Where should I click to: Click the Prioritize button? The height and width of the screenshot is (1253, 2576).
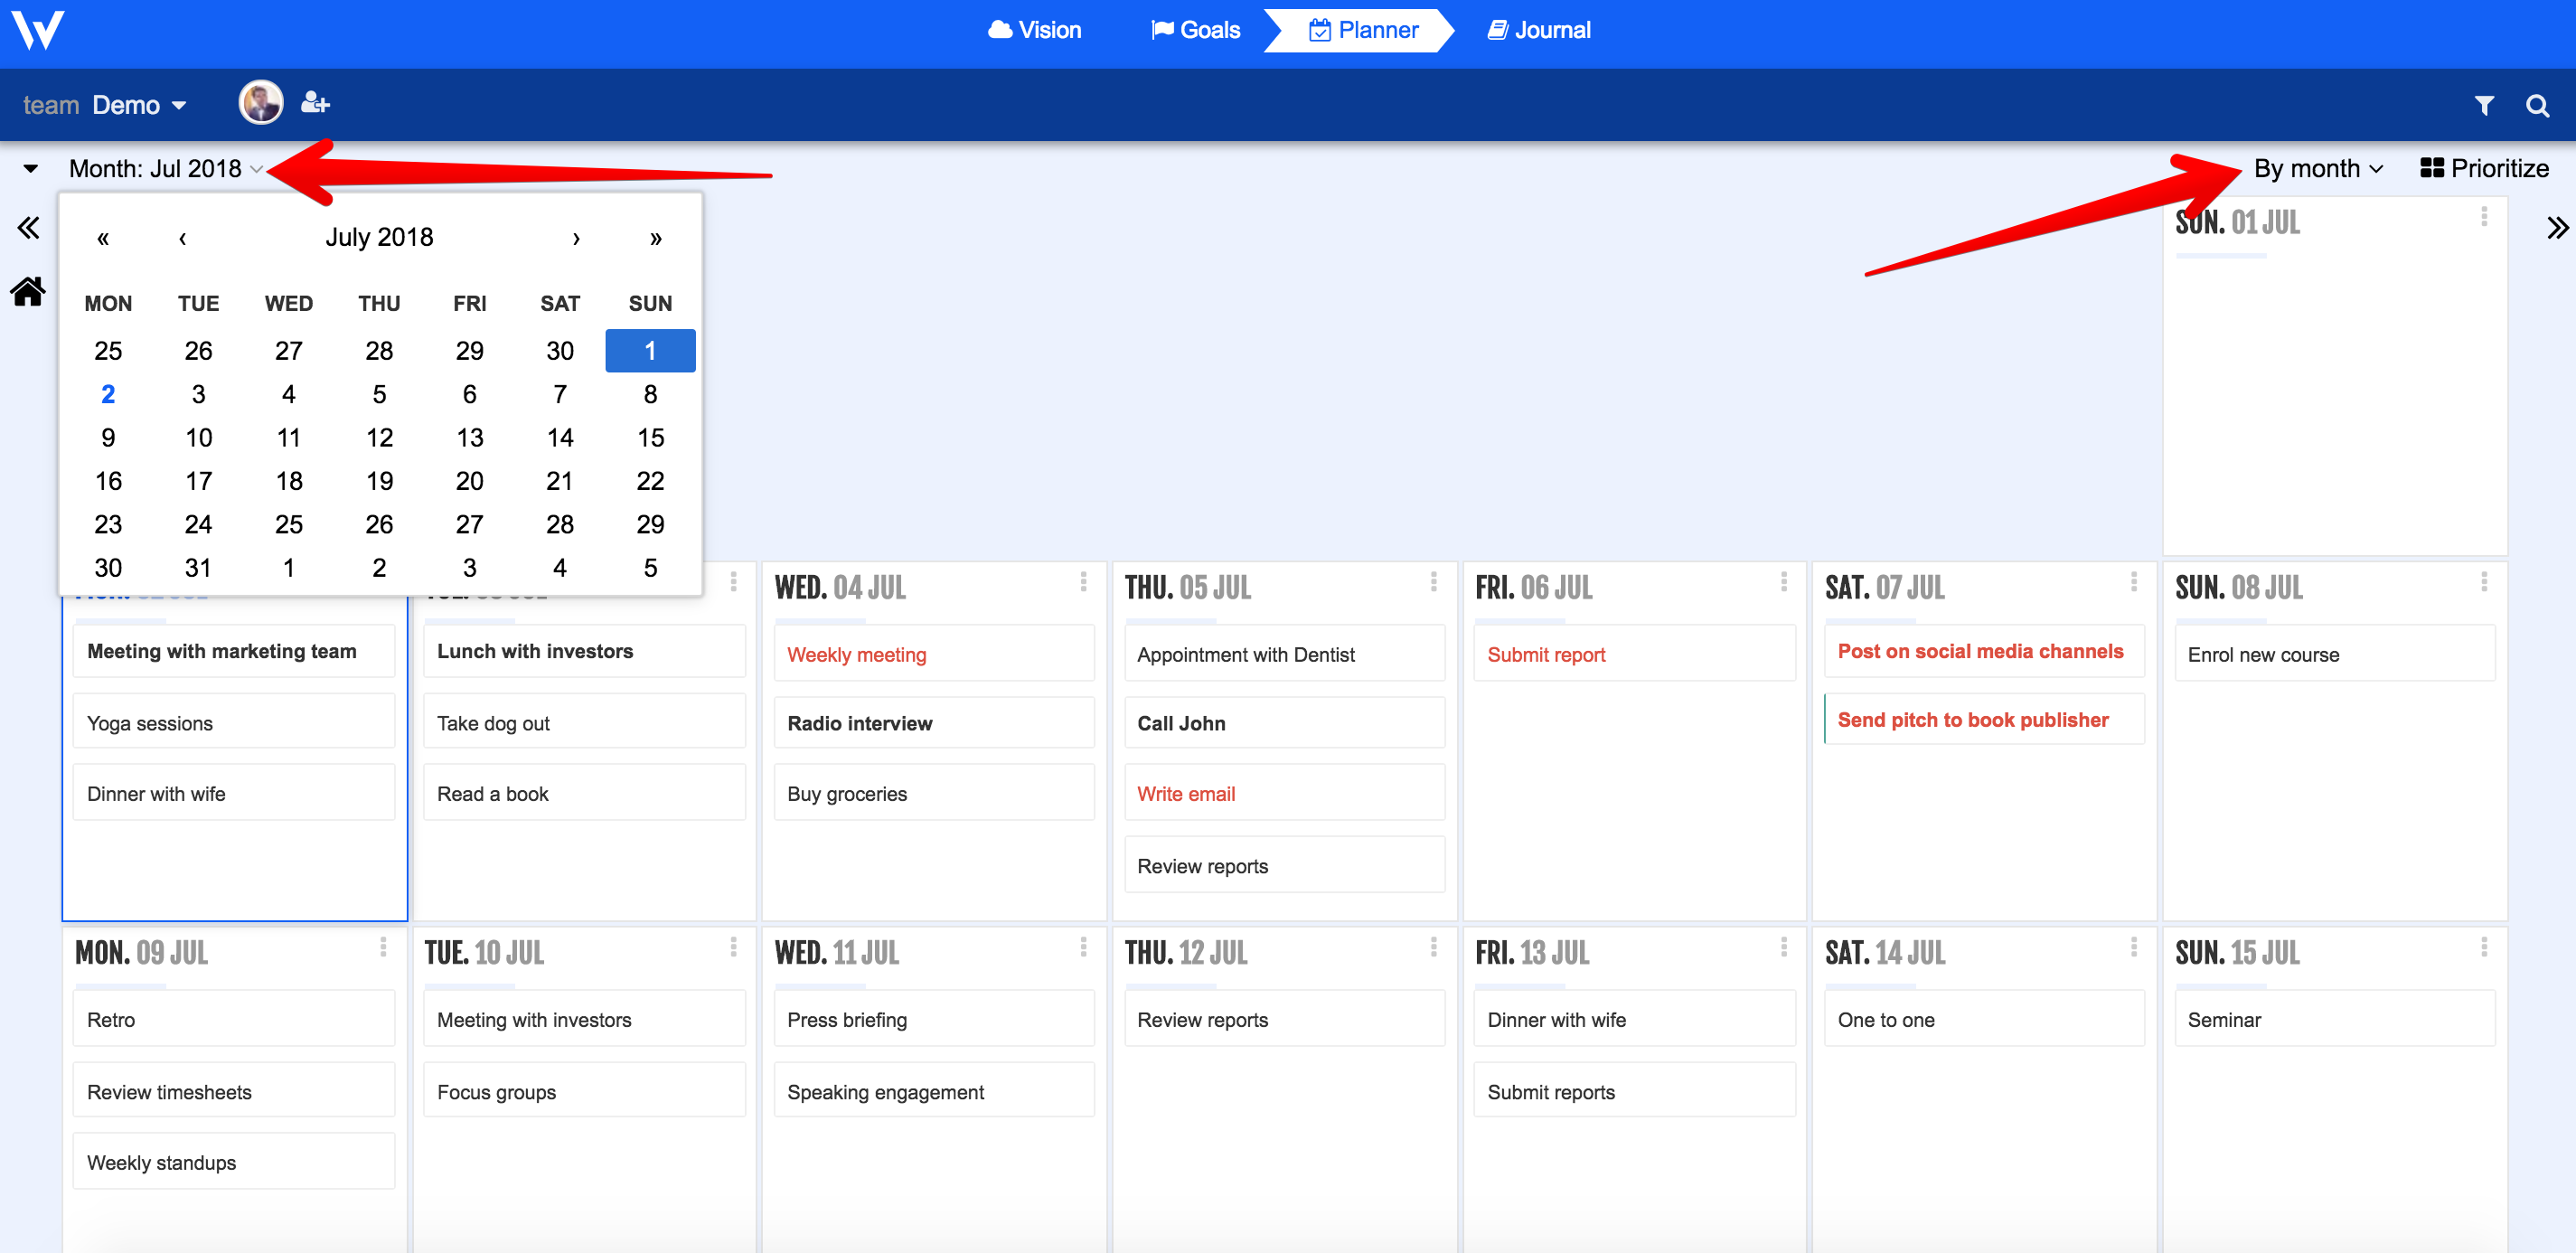2486,168
